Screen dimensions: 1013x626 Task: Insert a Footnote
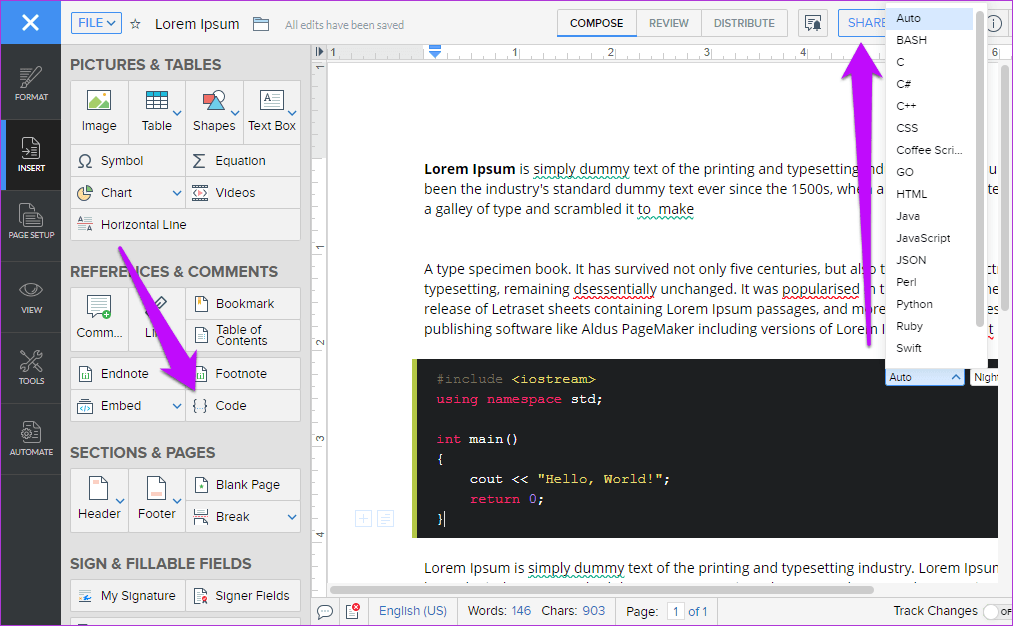[243, 373]
